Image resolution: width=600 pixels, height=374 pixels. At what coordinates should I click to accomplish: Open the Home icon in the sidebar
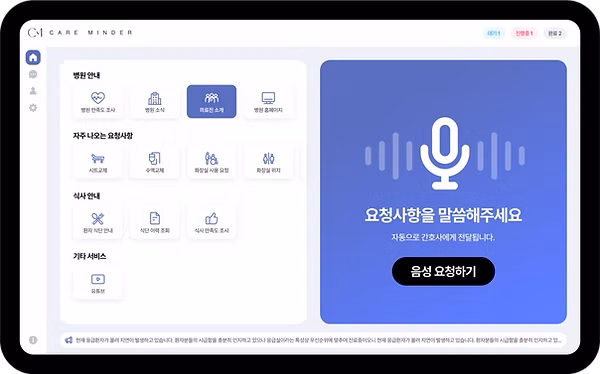[33, 57]
